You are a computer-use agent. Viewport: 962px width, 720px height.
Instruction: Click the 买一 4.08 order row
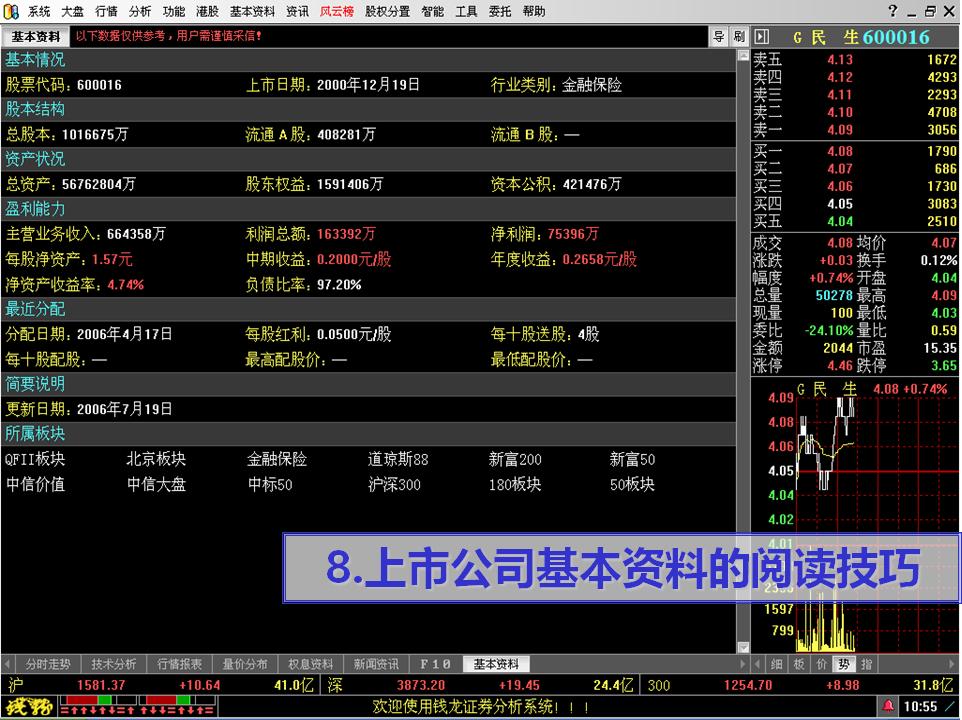[x=855, y=151]
